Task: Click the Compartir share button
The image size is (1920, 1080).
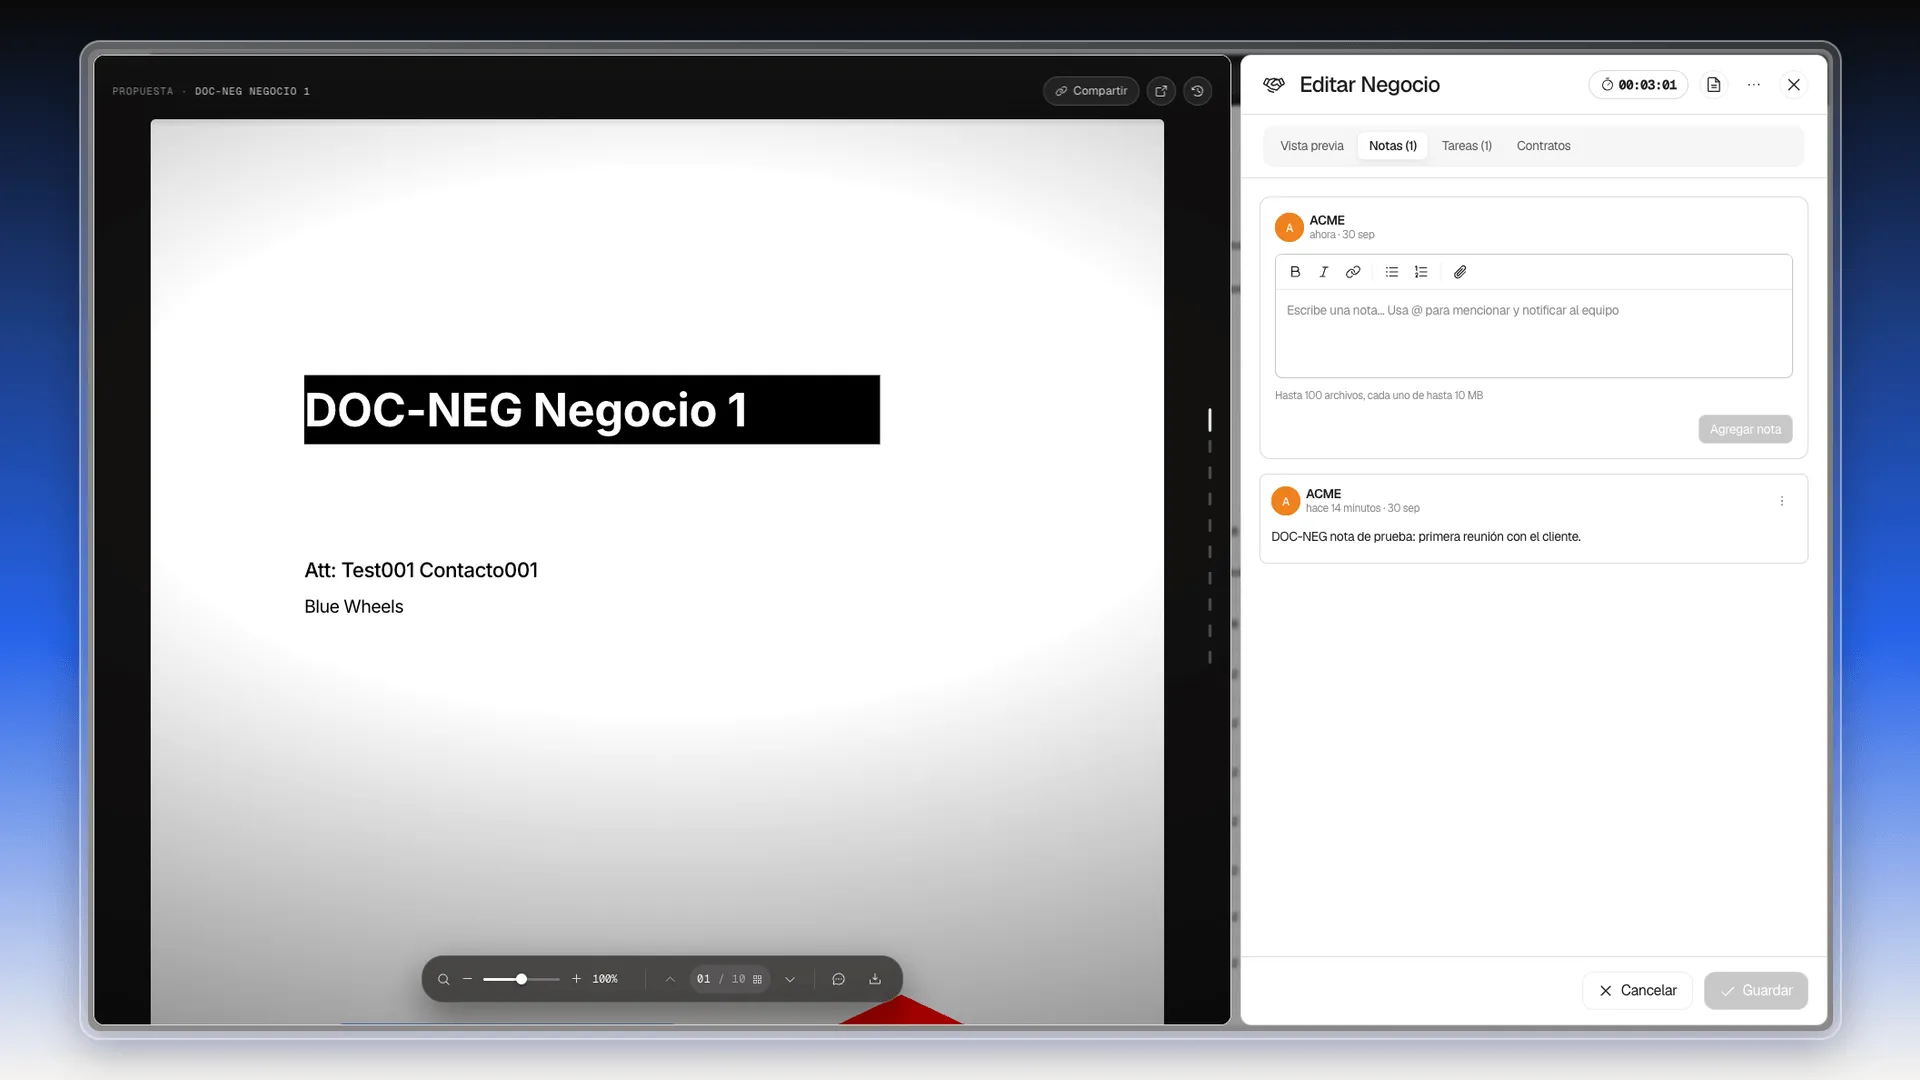Action: 1091,91
